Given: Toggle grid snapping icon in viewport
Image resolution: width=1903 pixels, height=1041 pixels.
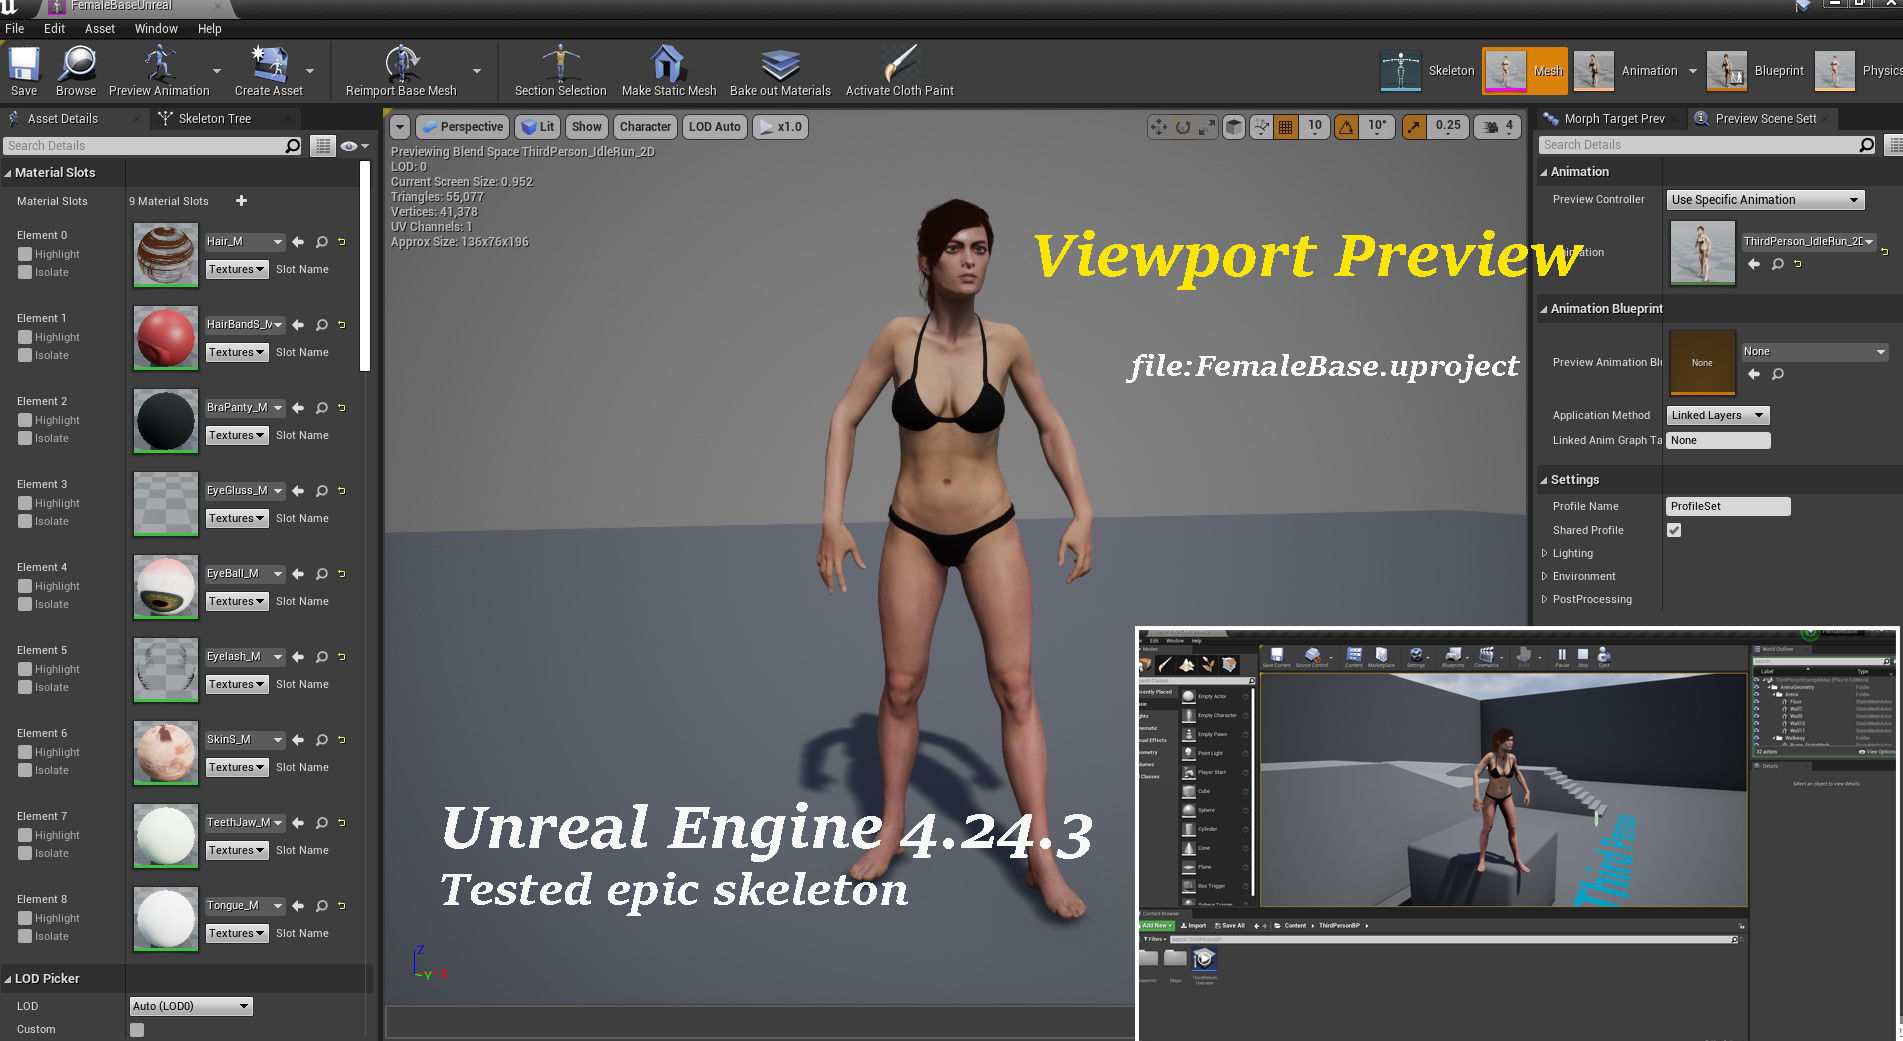Looking at the screenshot, I should pos(1286,127).
